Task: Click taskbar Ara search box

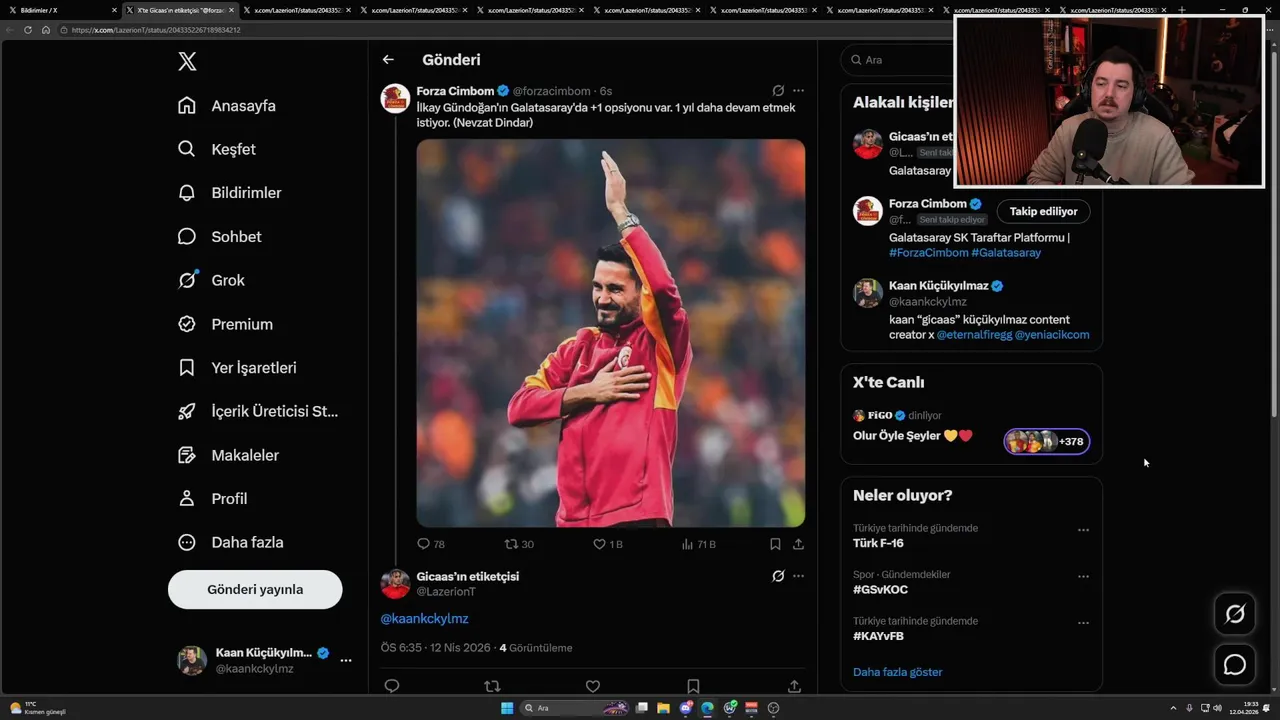Action: (x=575, y=708)
